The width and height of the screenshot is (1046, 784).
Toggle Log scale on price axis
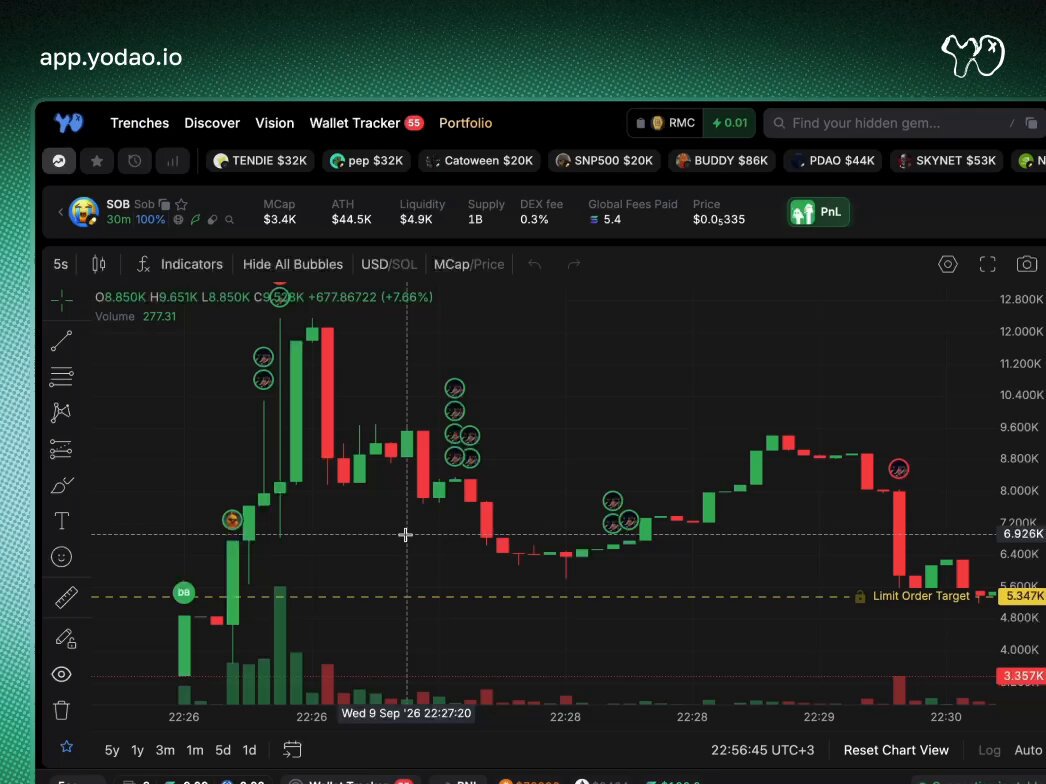point(989,750)
